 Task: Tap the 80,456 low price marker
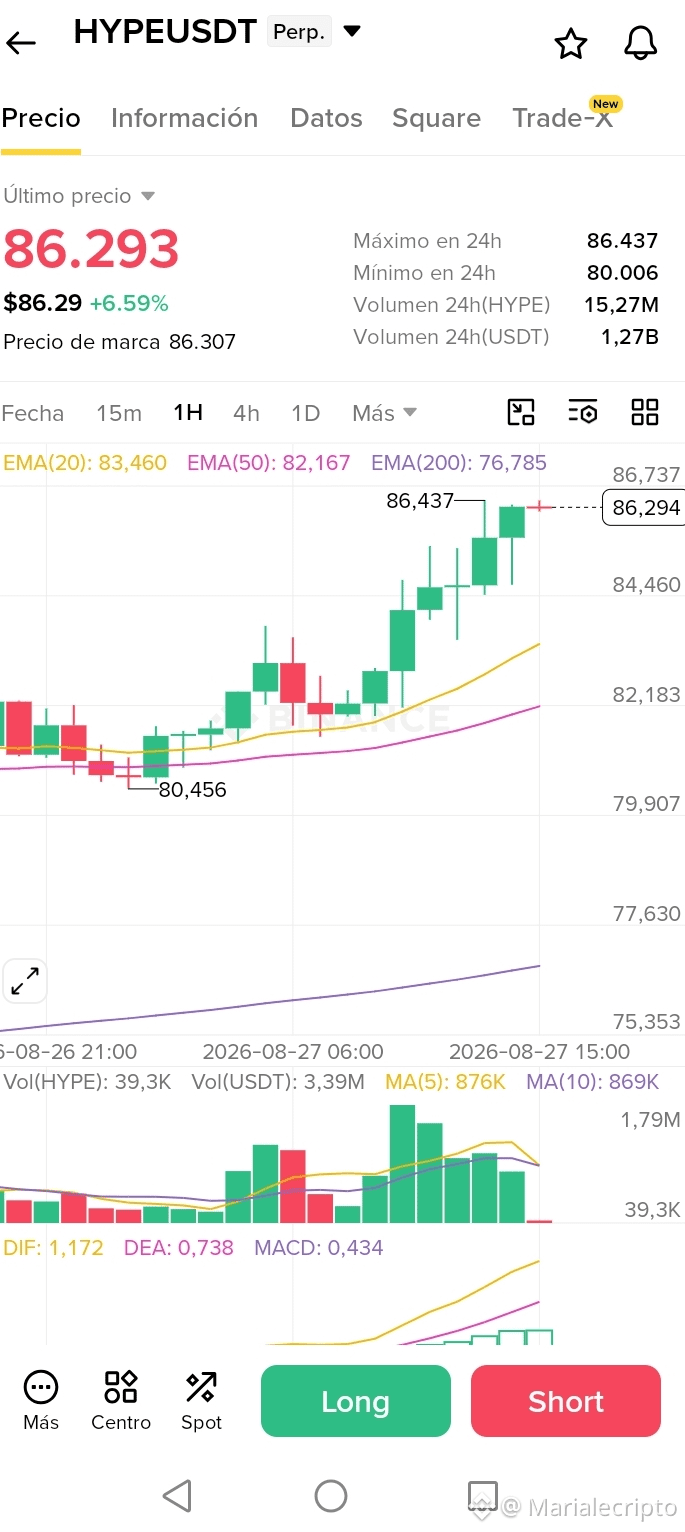click(193, 790)
